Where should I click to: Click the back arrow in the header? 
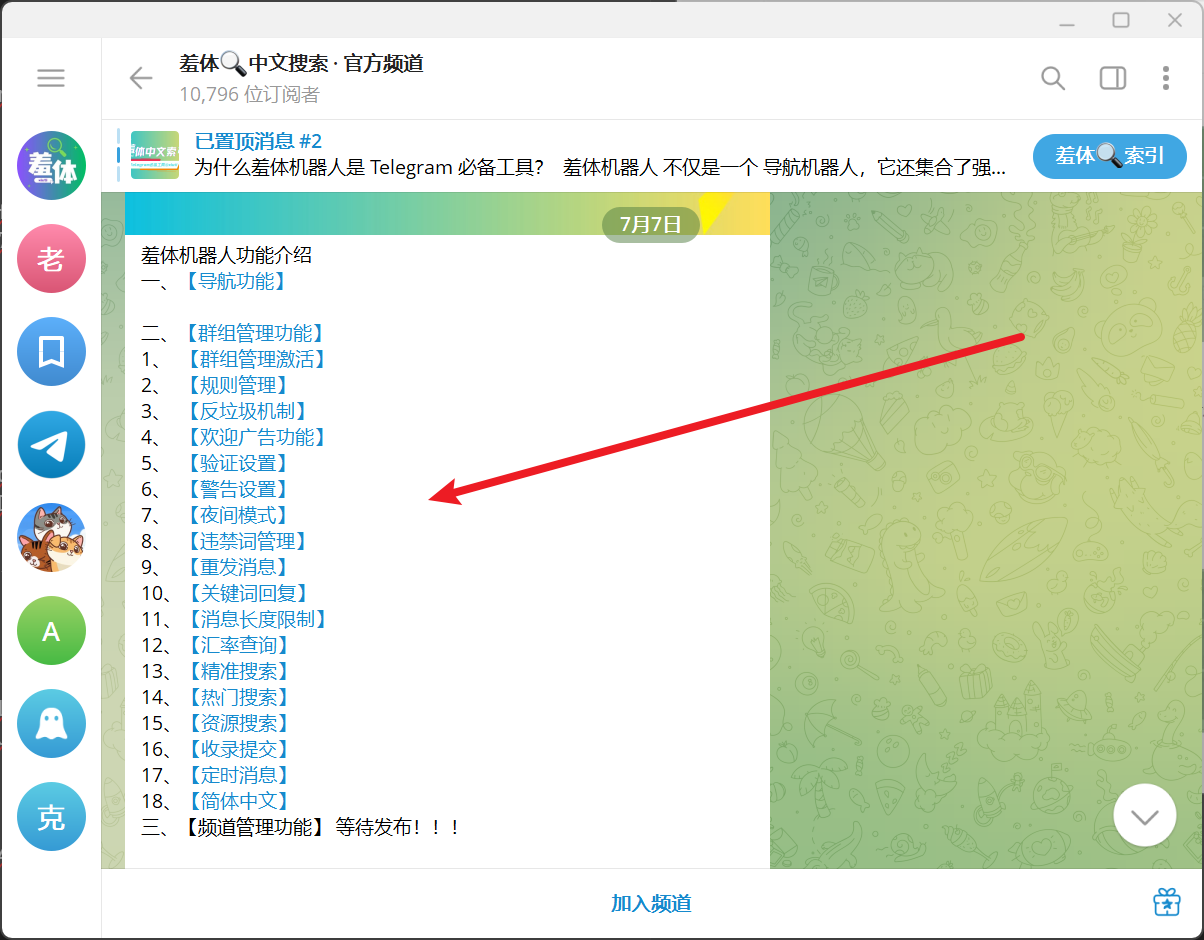point(140,78)
